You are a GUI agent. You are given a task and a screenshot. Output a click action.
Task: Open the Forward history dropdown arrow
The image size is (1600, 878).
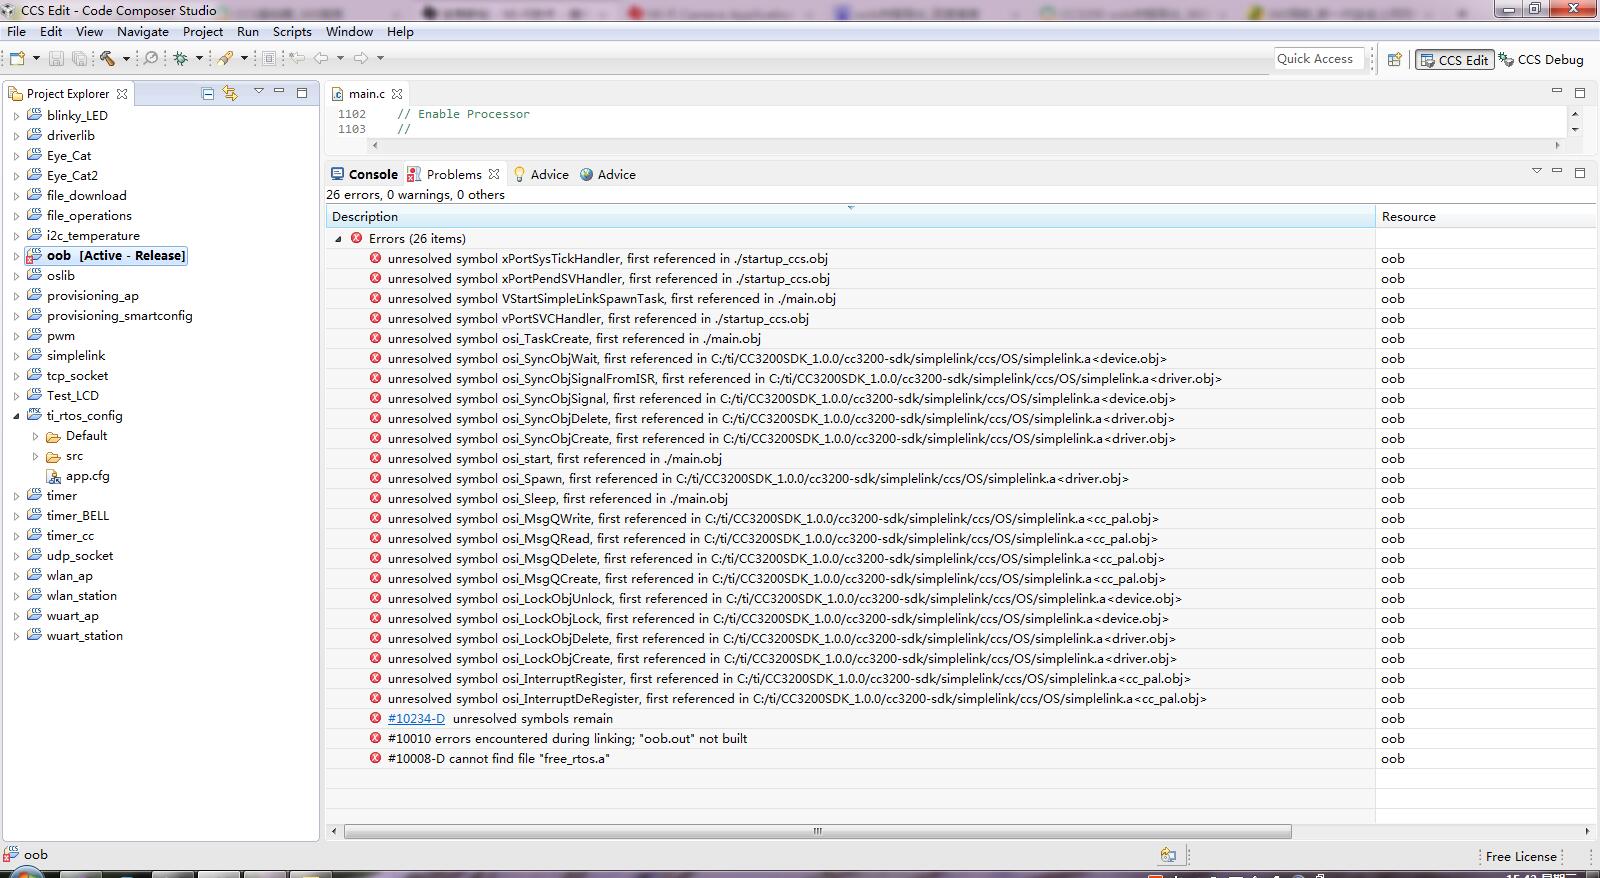point(380,58)
